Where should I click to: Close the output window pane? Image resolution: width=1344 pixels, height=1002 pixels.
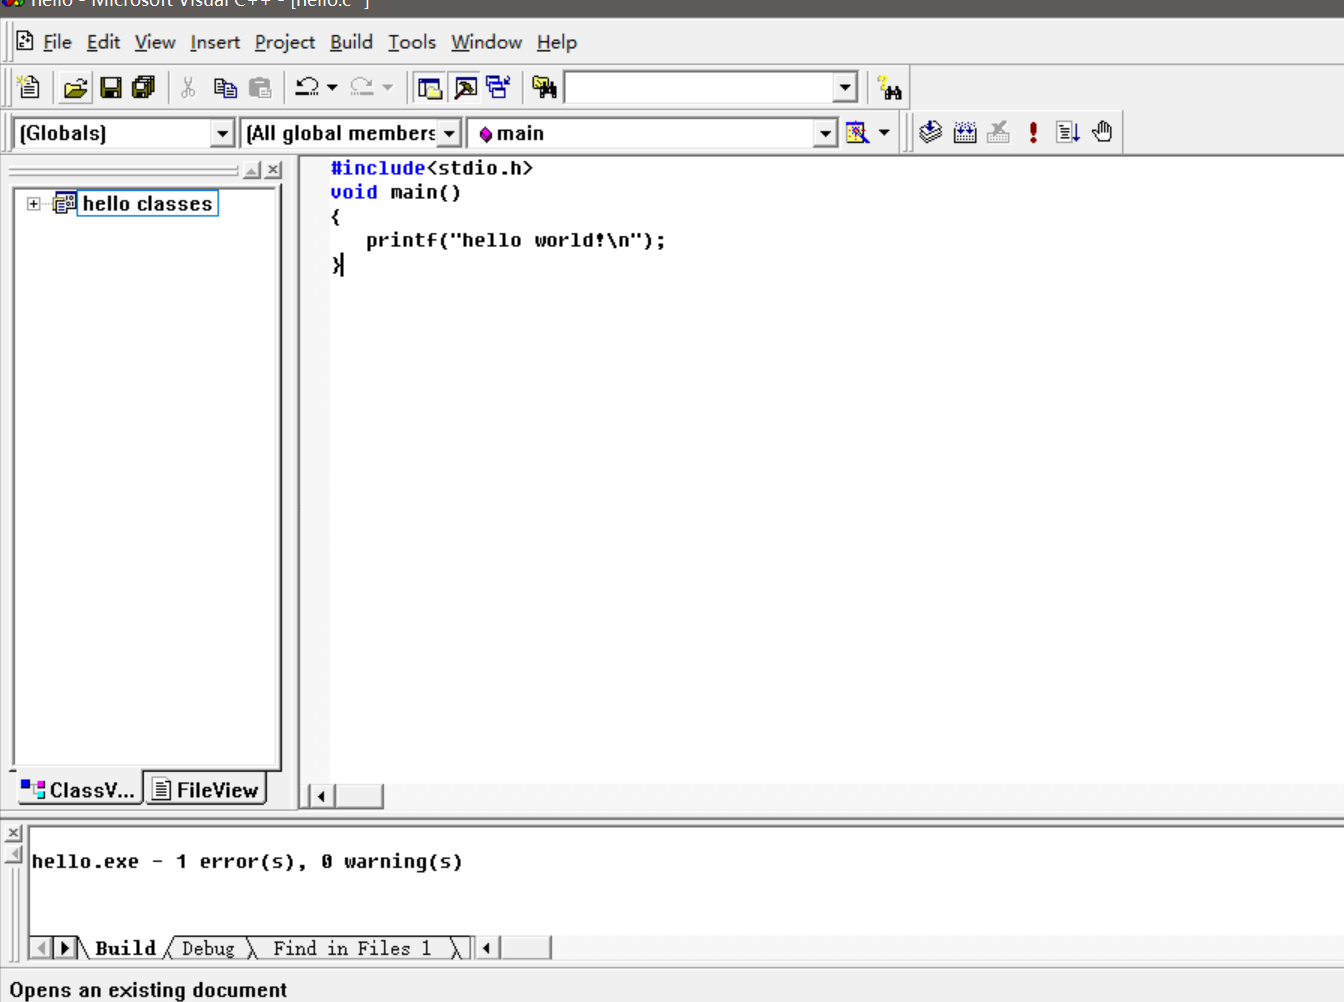[x=14, y=833]
